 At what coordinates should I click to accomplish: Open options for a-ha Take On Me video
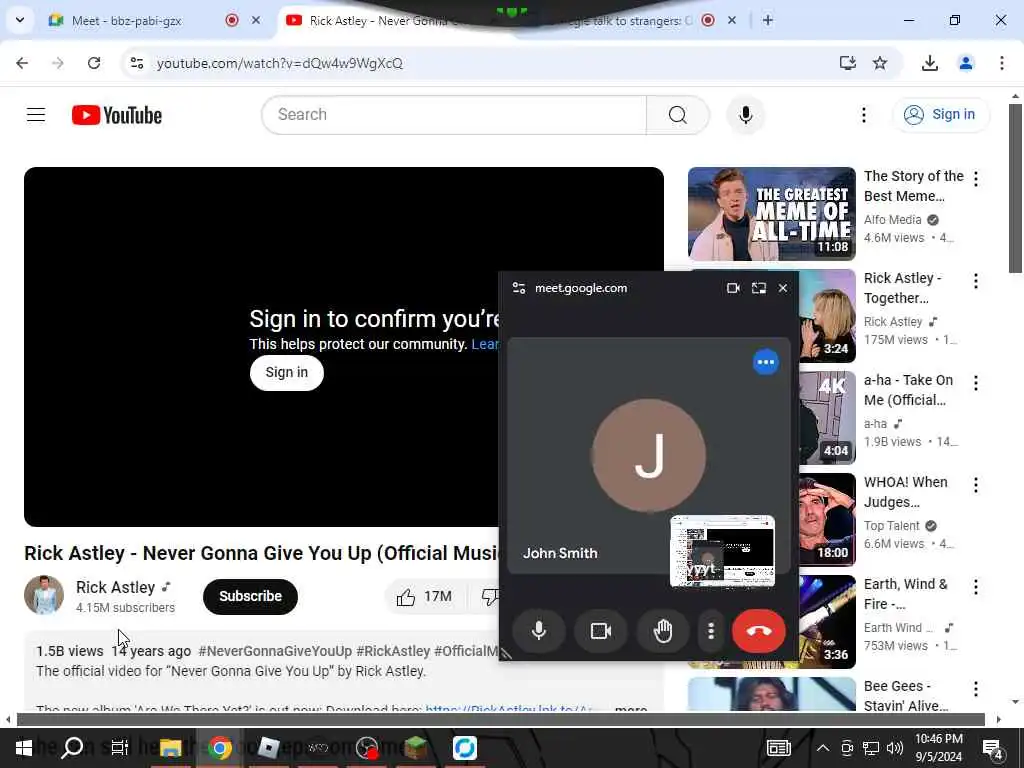pos(976,383)
